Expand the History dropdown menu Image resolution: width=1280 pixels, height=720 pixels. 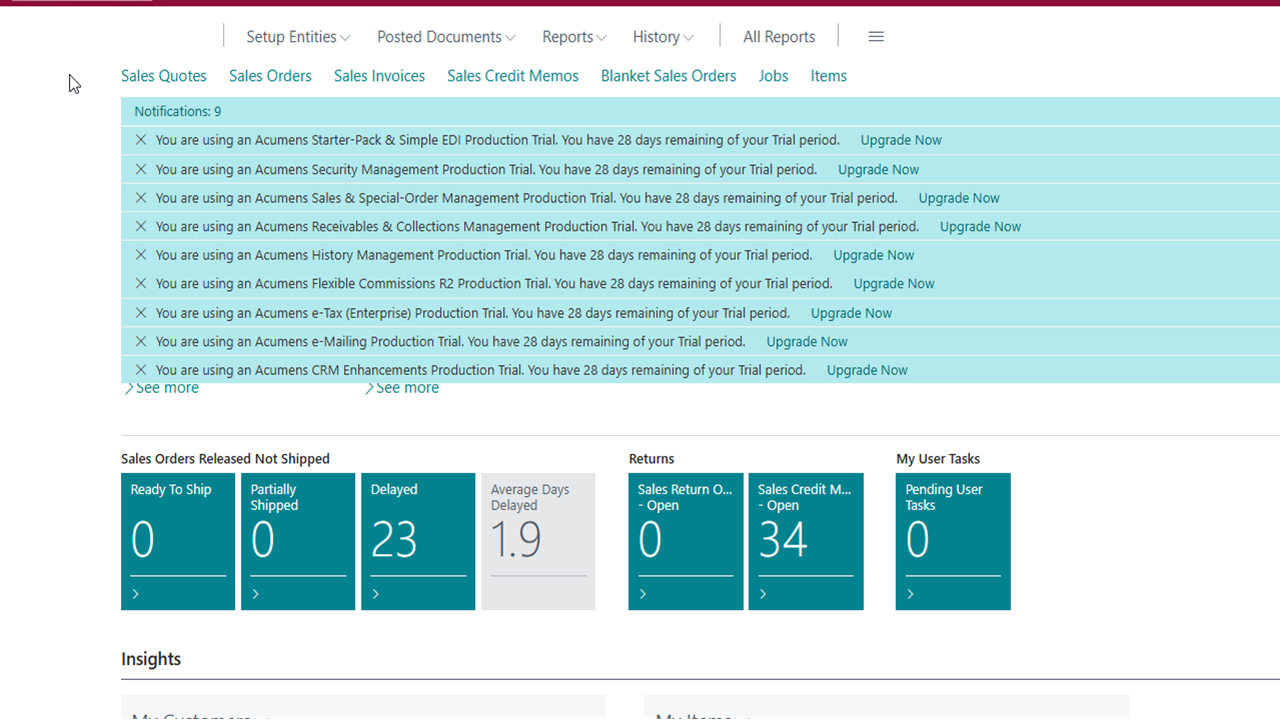tap(663, 37)
